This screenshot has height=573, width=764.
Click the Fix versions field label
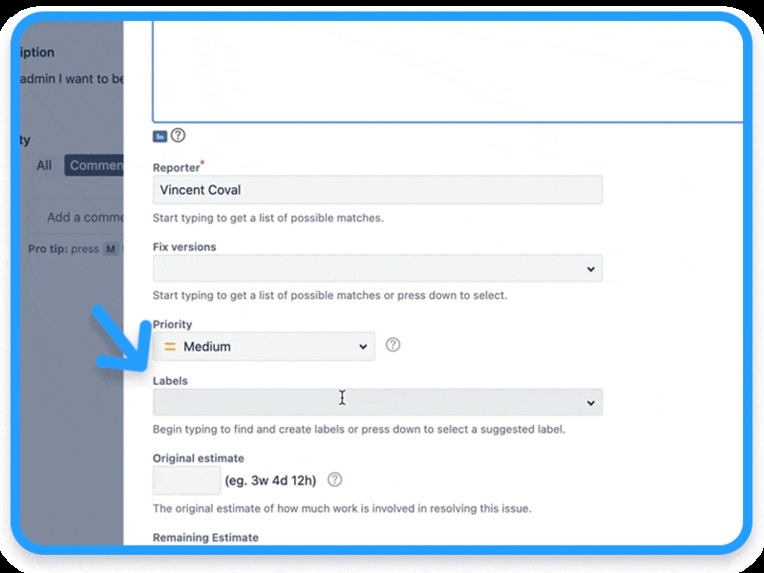coord(184,247)
